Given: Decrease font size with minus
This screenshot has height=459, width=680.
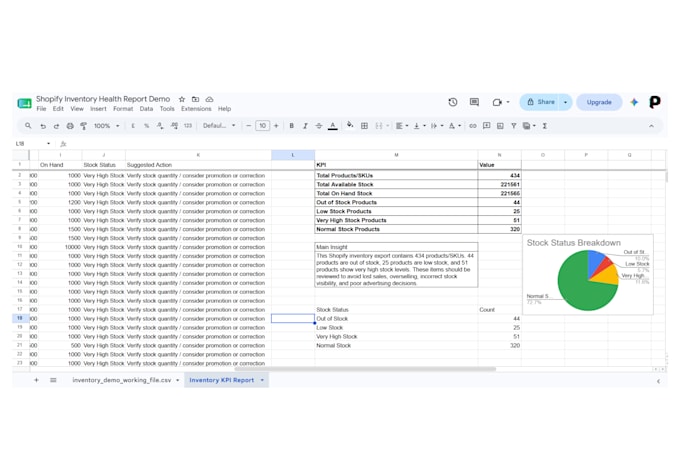Looking at the screenshot, I should (x=248, y=126).
